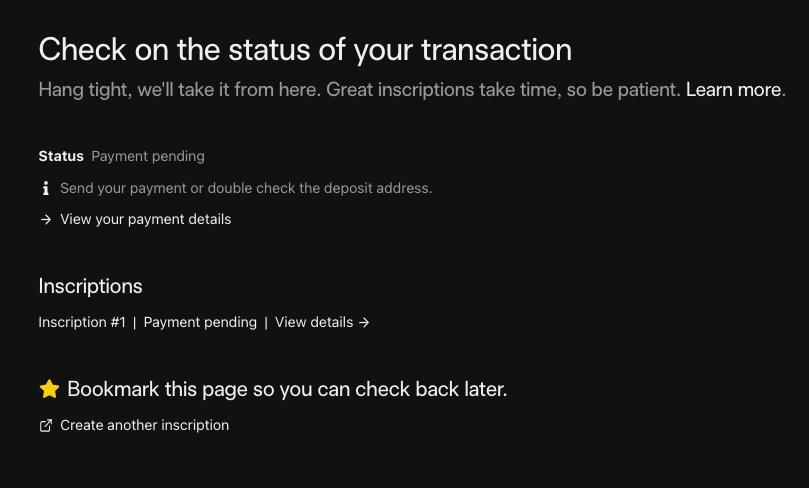Click the Inscriptions section heading
The height and width of the screenshot is (488, 809).
(x=90, y=286)
